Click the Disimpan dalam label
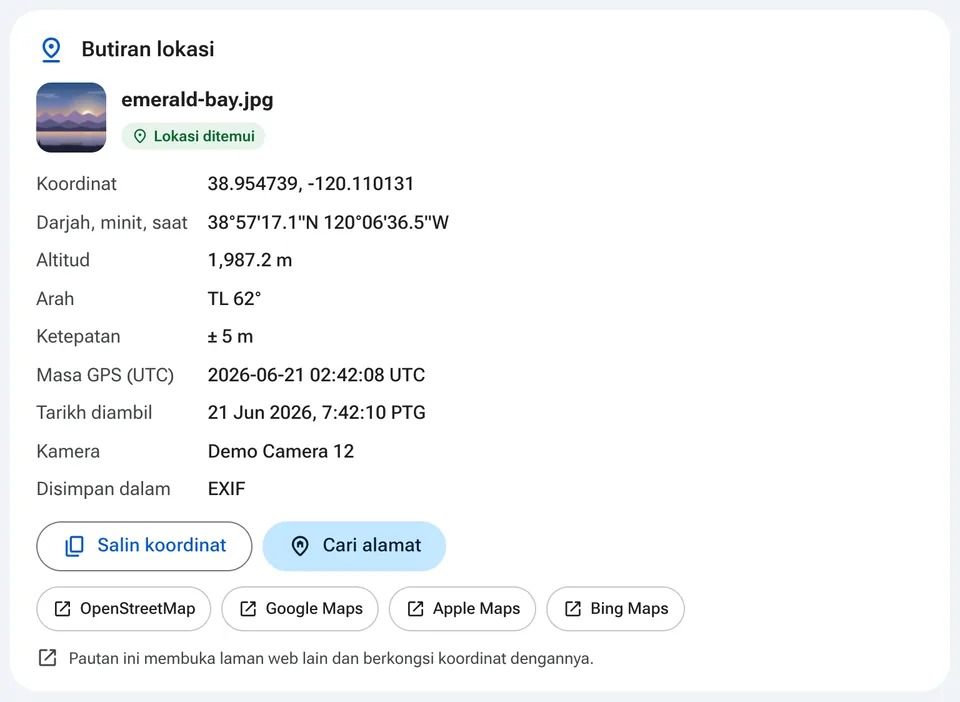The height and width of the screenshot is (702, 960). (x=103, y=489)
